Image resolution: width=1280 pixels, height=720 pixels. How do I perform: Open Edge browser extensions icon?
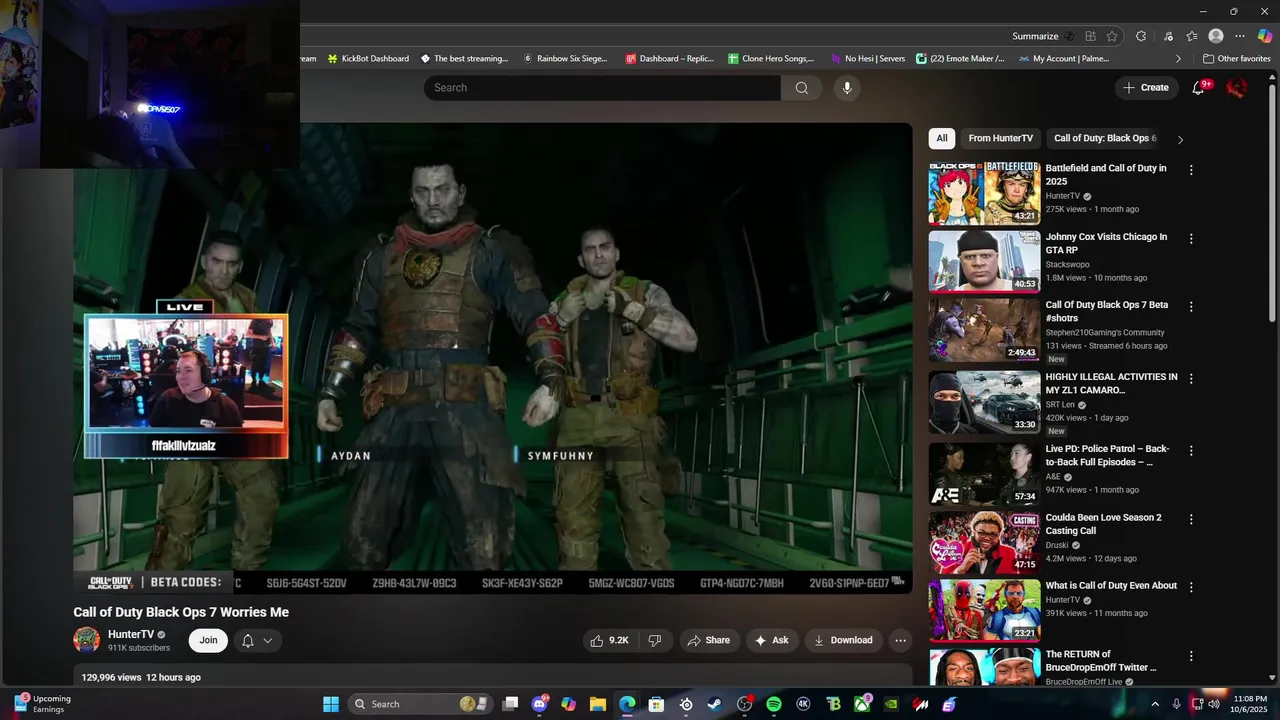click(x=1141, y=36)
